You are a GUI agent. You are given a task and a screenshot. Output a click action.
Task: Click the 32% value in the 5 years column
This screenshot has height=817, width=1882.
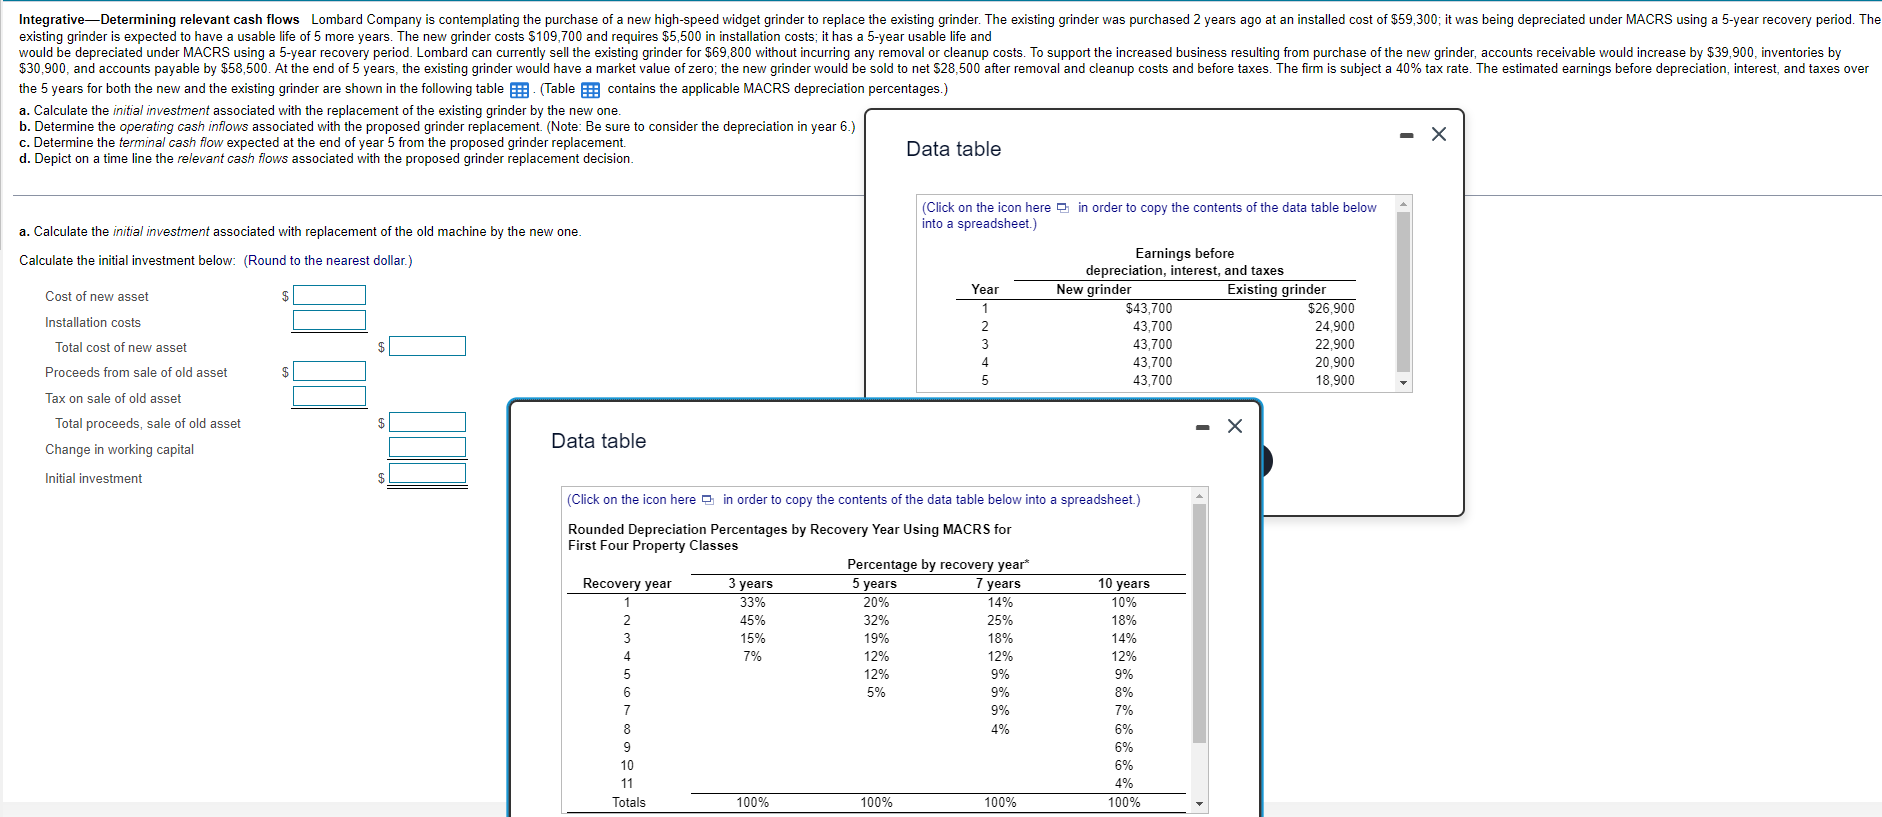tap(876, 621)
